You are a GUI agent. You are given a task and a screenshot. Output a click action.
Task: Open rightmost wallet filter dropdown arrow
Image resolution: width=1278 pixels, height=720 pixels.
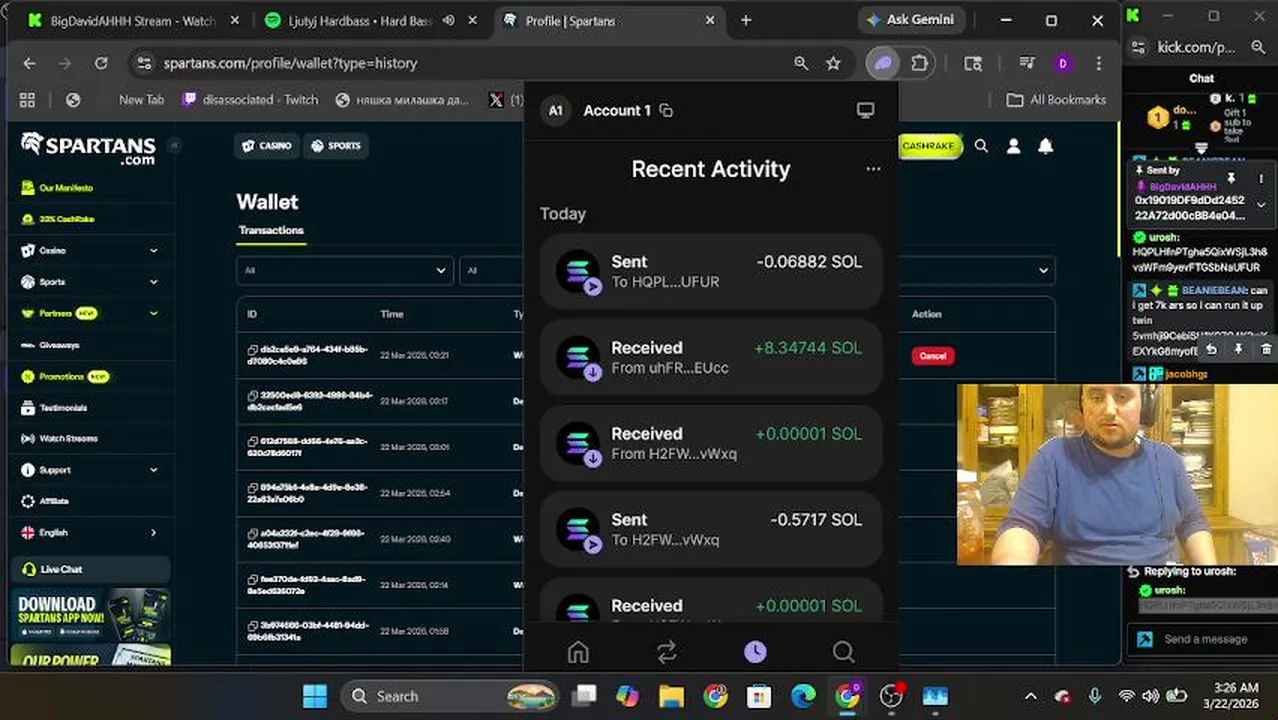pyautogui.click(x=1043, y=270)
